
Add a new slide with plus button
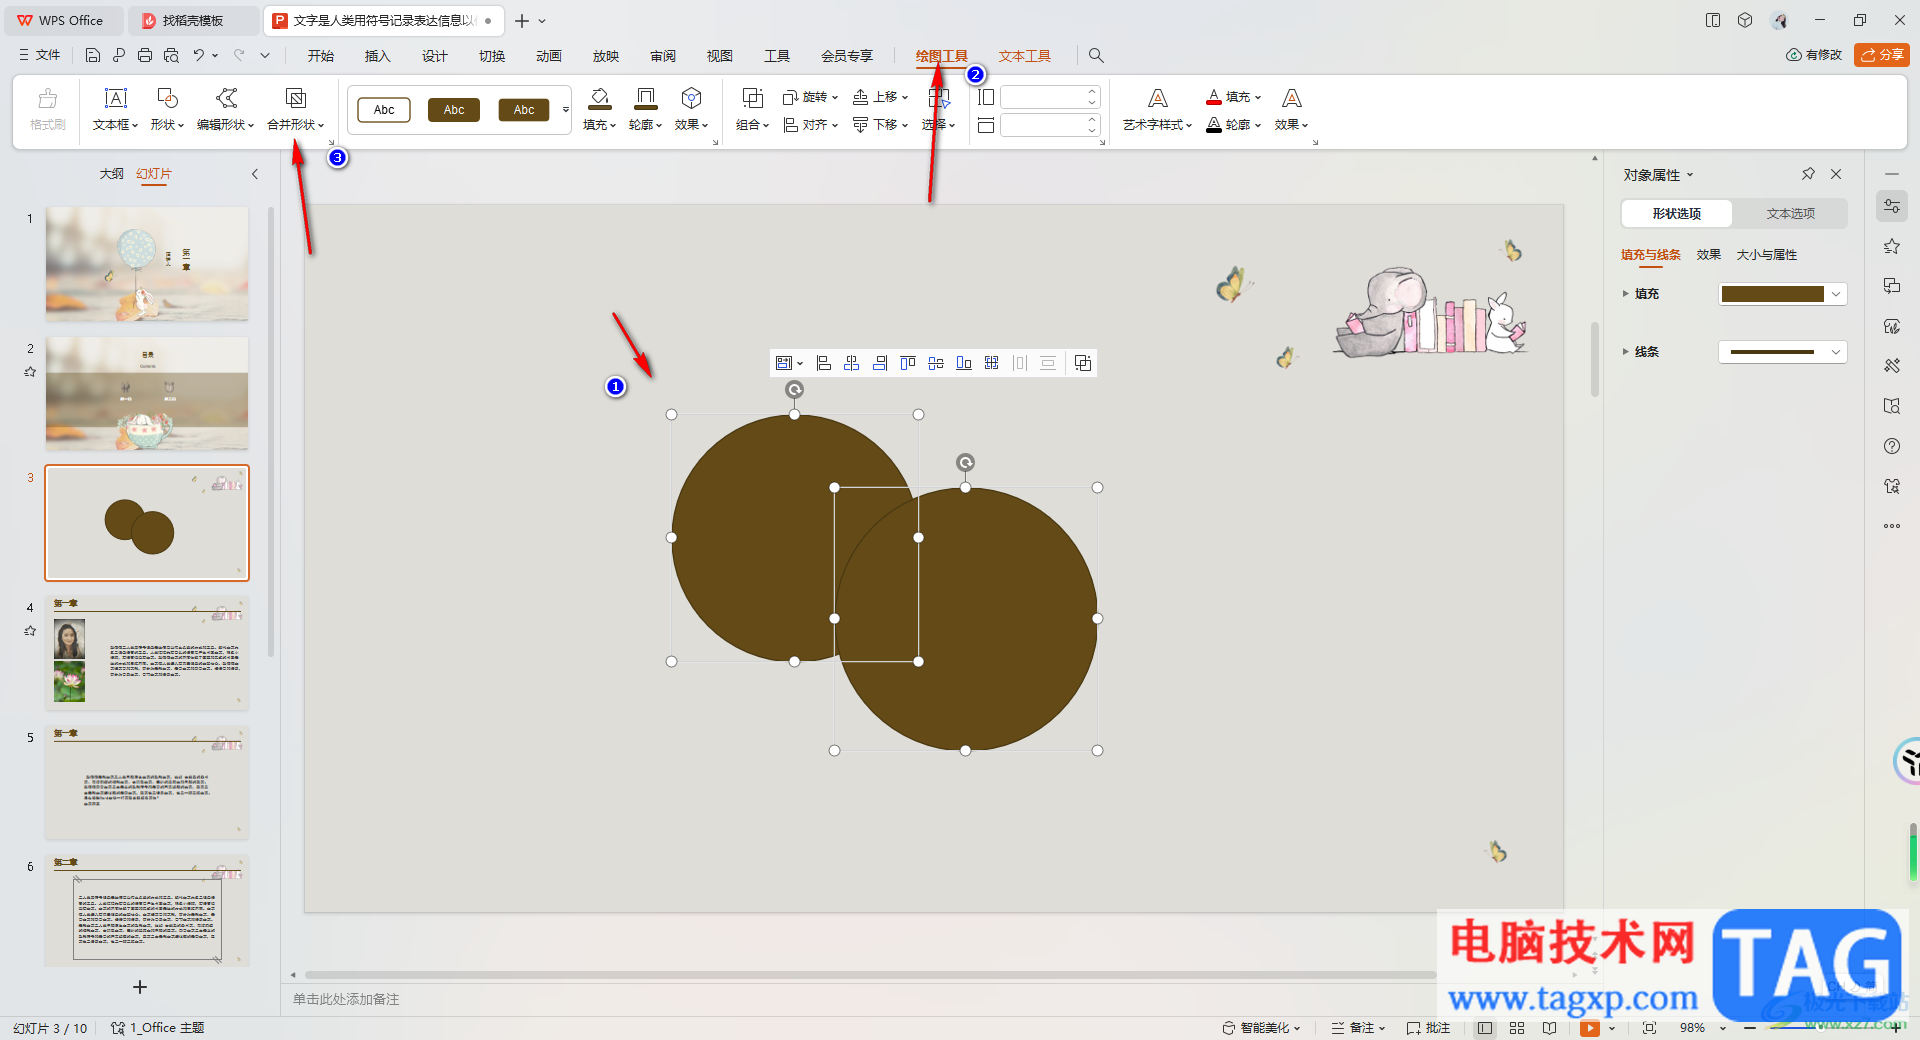point(140,987)
